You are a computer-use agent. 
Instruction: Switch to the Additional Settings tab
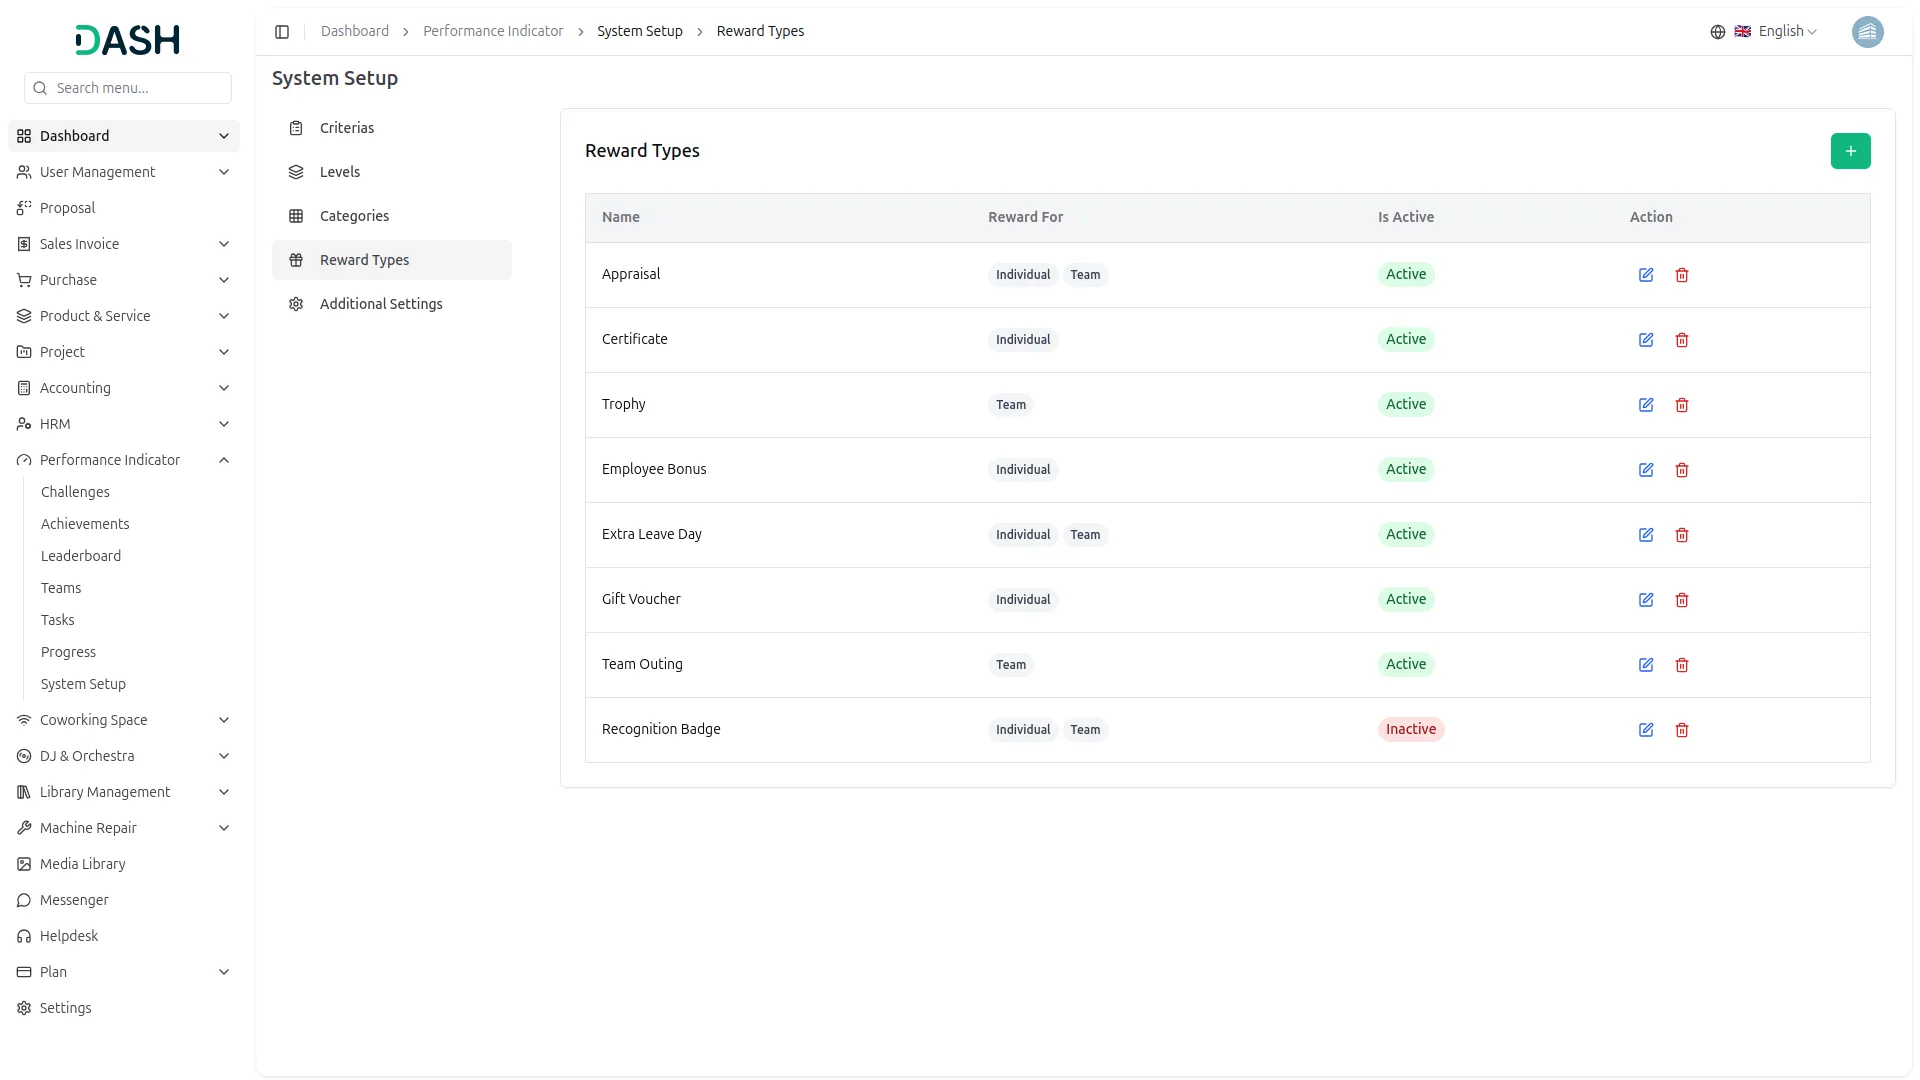(x=380, y=304)
